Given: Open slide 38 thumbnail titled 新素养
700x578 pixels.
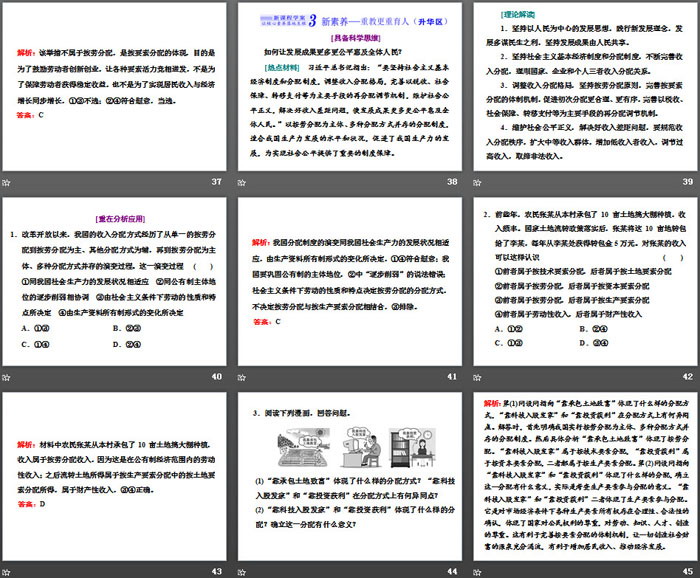Looking at the screenshot, I should pyautogui.click(x=350, y=87).
